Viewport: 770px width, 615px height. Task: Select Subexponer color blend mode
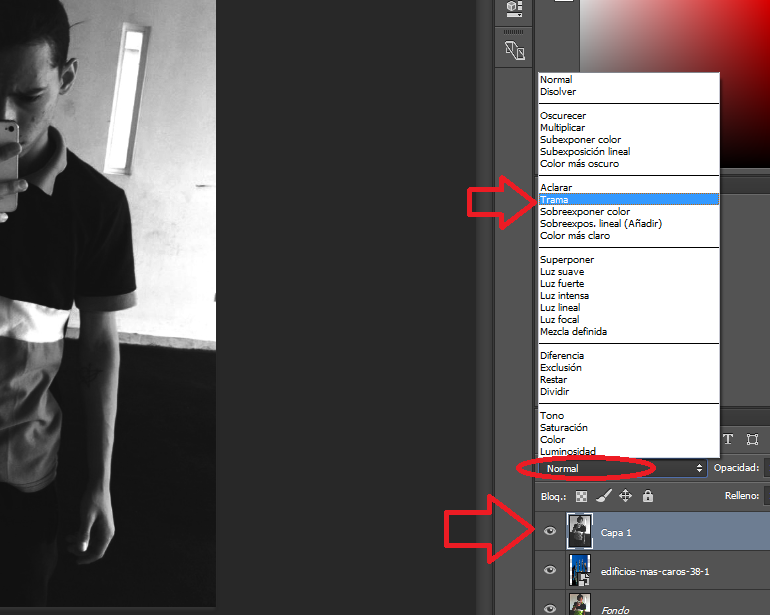pyautogui.click(x=629, y=140)
